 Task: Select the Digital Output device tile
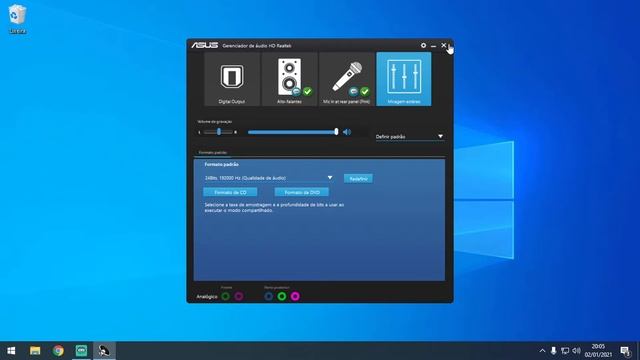(x=232, y=79)
